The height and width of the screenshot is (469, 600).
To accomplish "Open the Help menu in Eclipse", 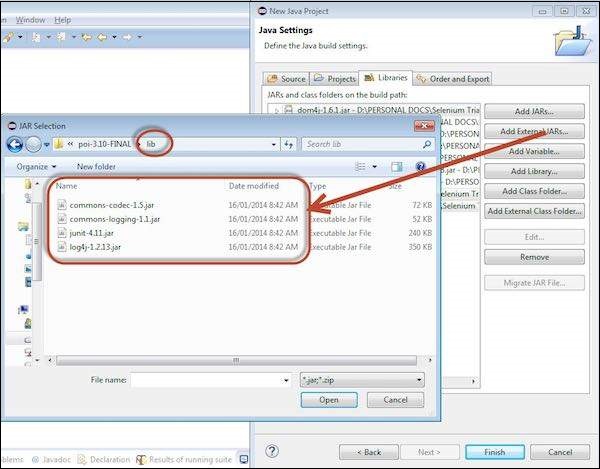I will 62,20.
